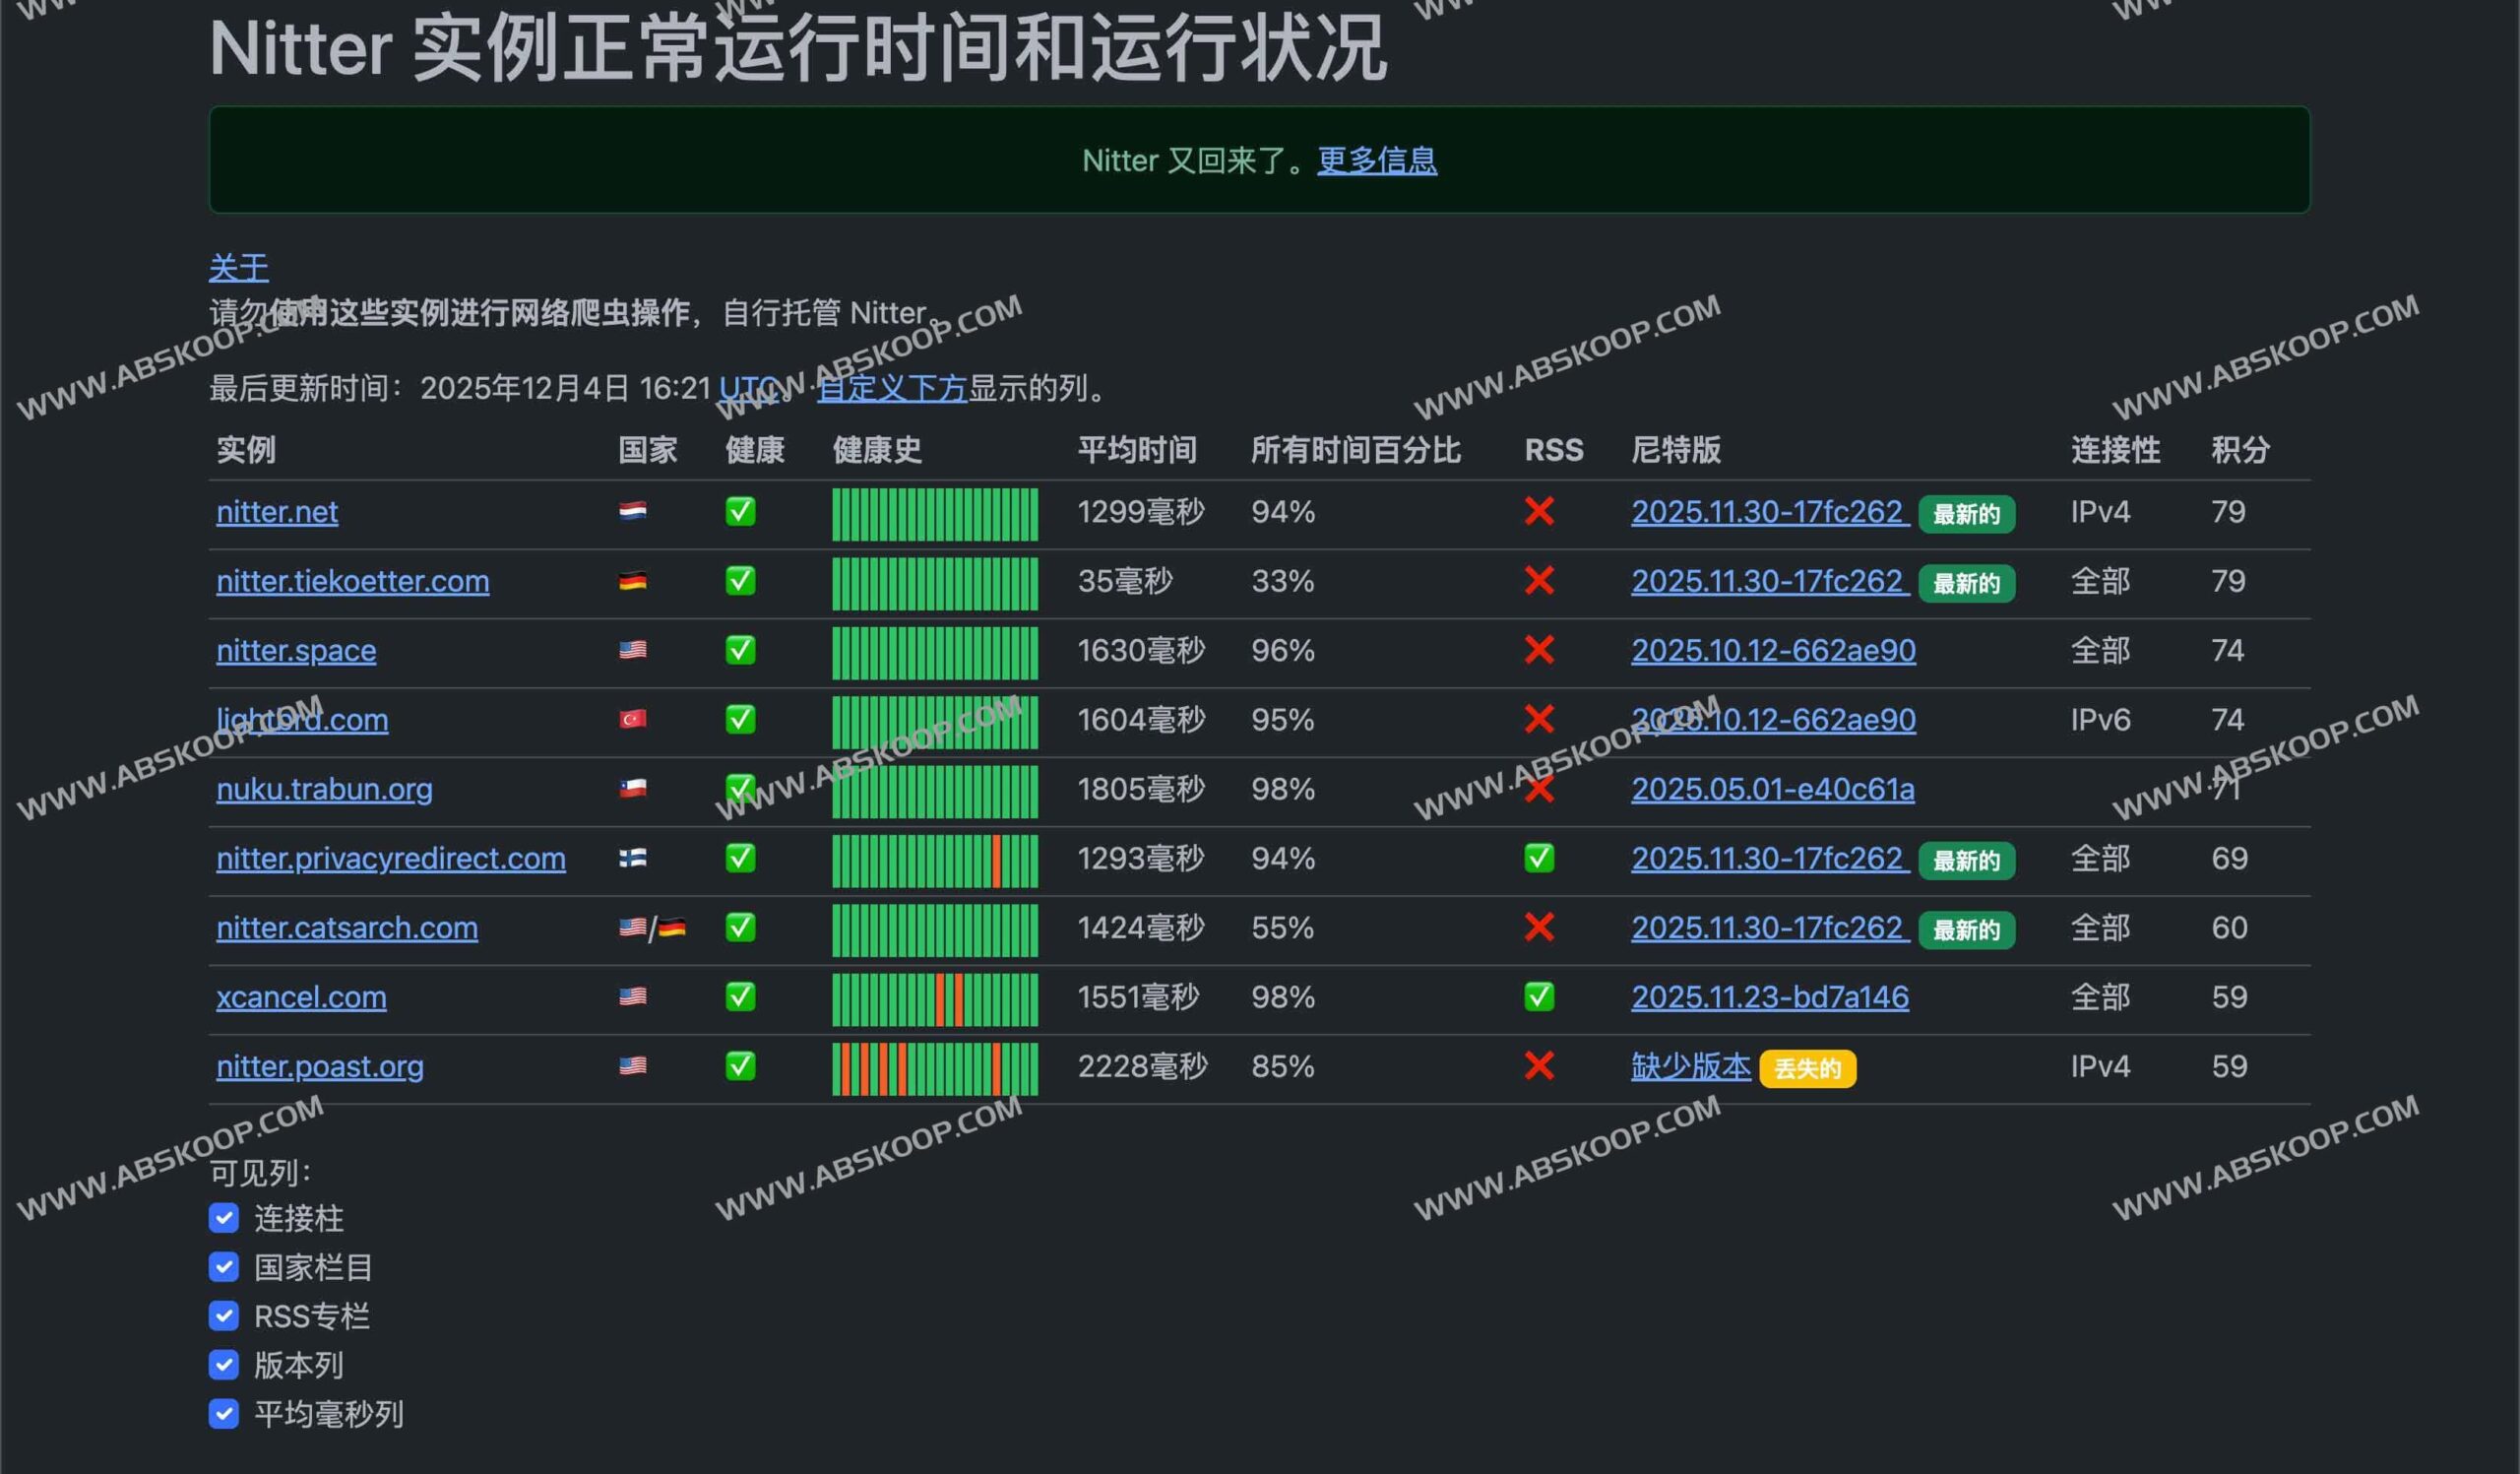Open the nitter.net instance link
The height and width of the screenshot is (1474, 2520).
tap(277, 512)
